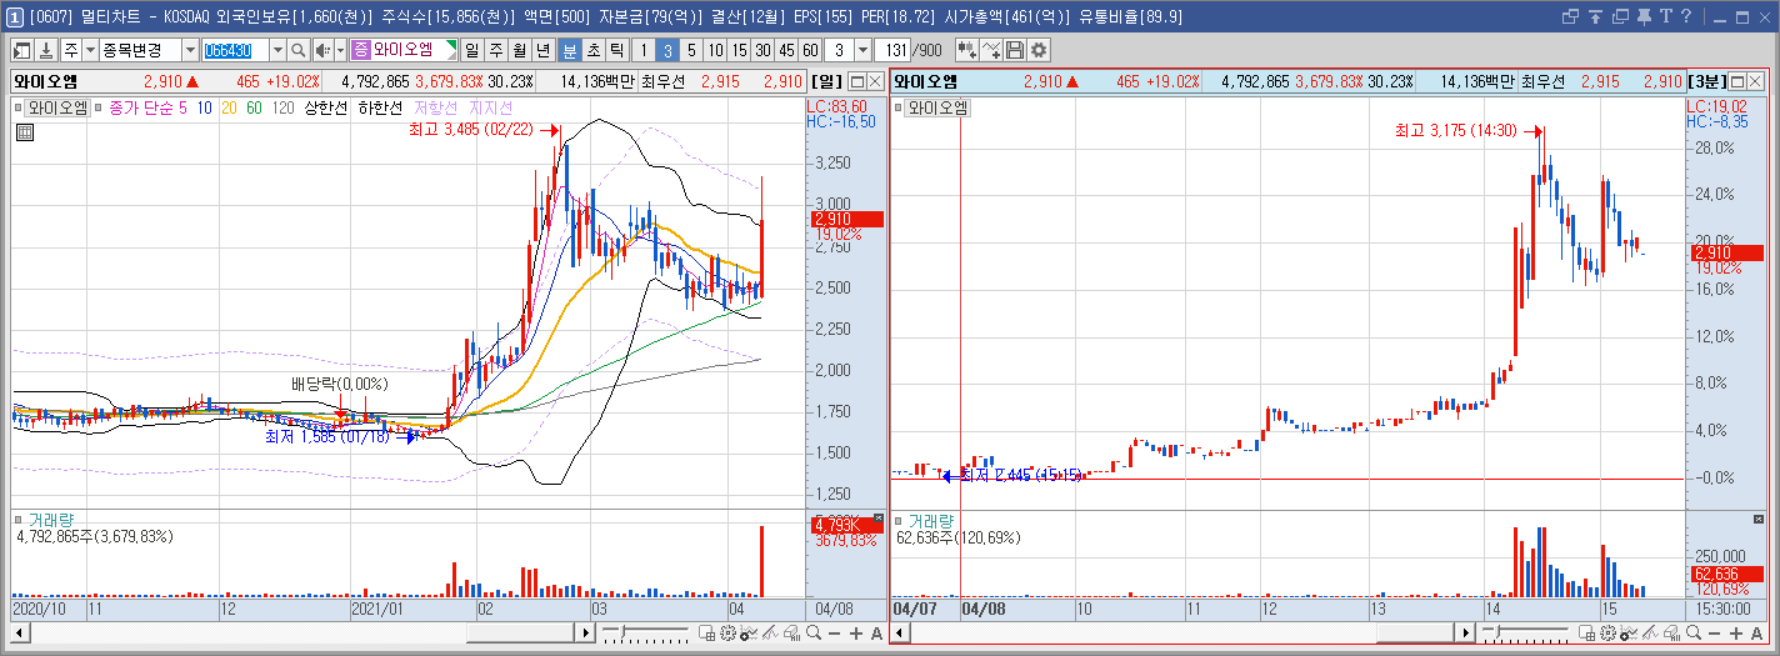
Task: Click the 하한선 lower band label
Action: (x=380, y=108)
